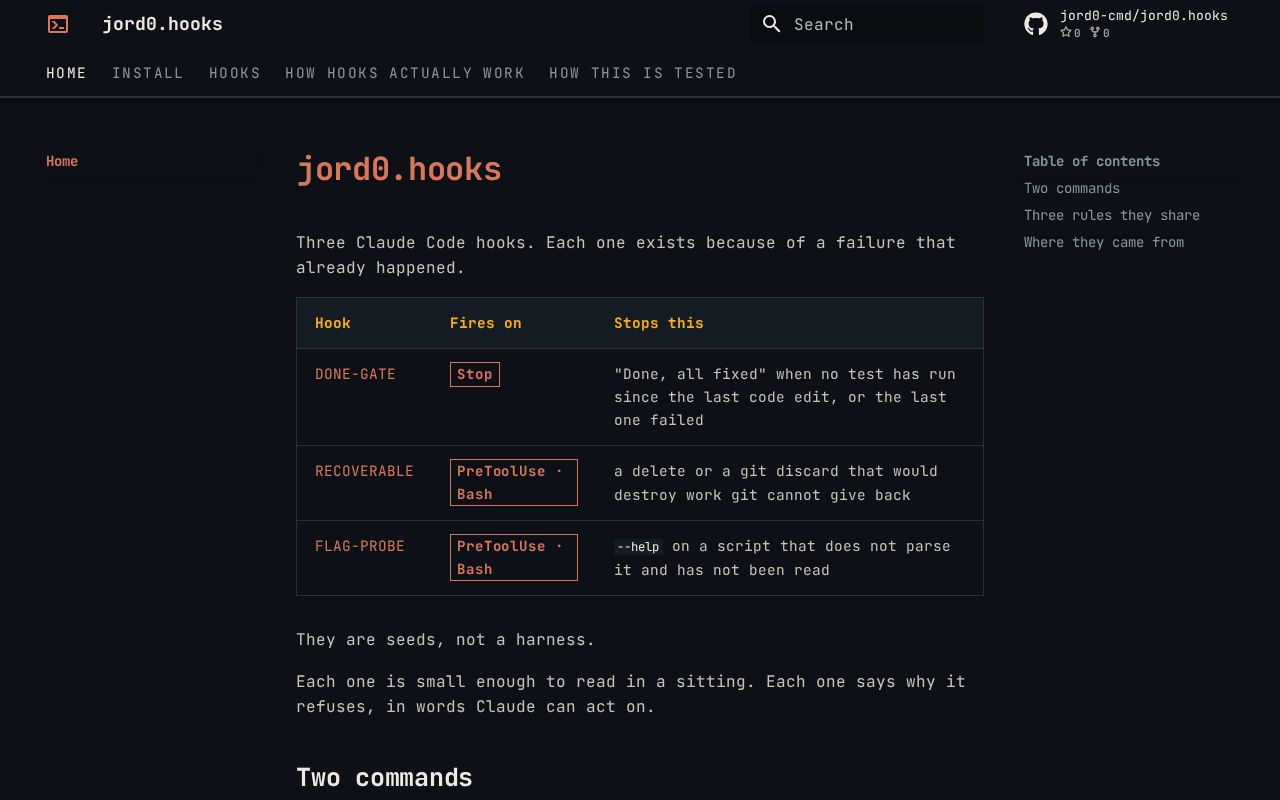Open the FLAG-PROBE hook link
This screenshot has height=800, width=1280.
(x=360, y=546)
